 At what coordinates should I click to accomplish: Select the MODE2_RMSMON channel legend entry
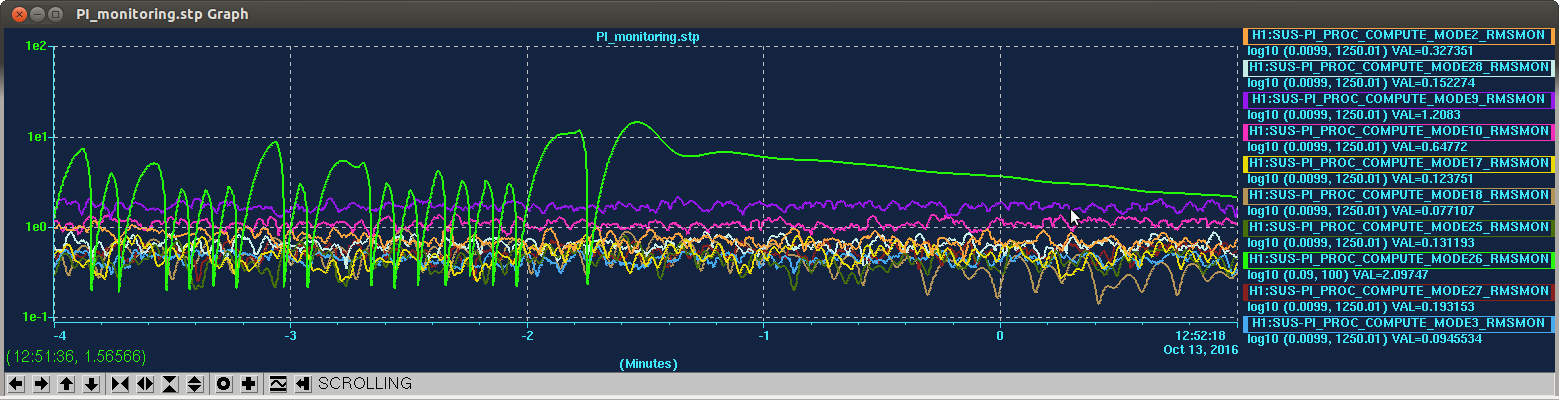(x=1398, y=35)
